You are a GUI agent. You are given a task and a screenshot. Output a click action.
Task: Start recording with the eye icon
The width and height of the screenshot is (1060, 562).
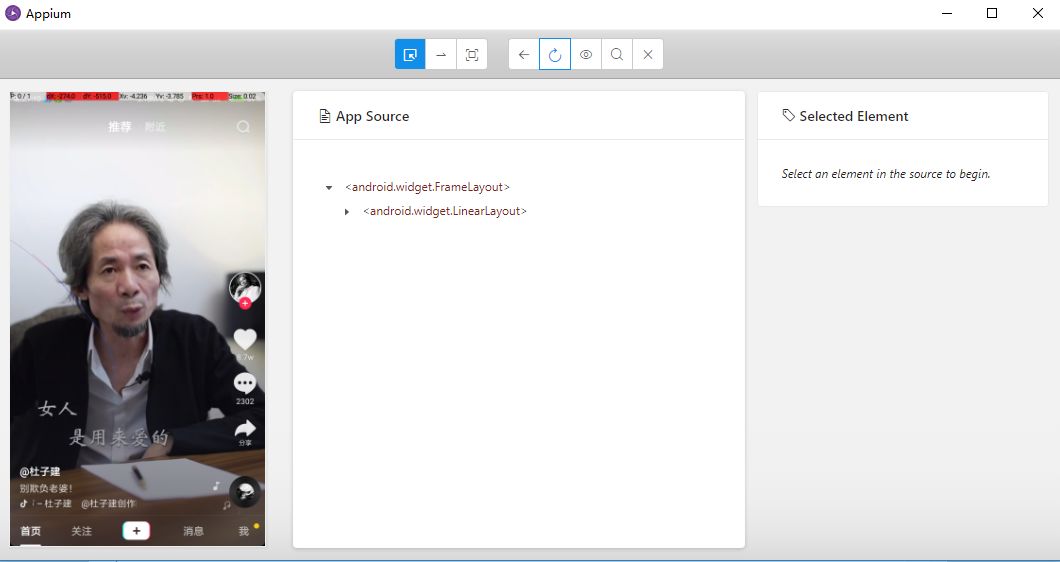click(x=586, y=54)
